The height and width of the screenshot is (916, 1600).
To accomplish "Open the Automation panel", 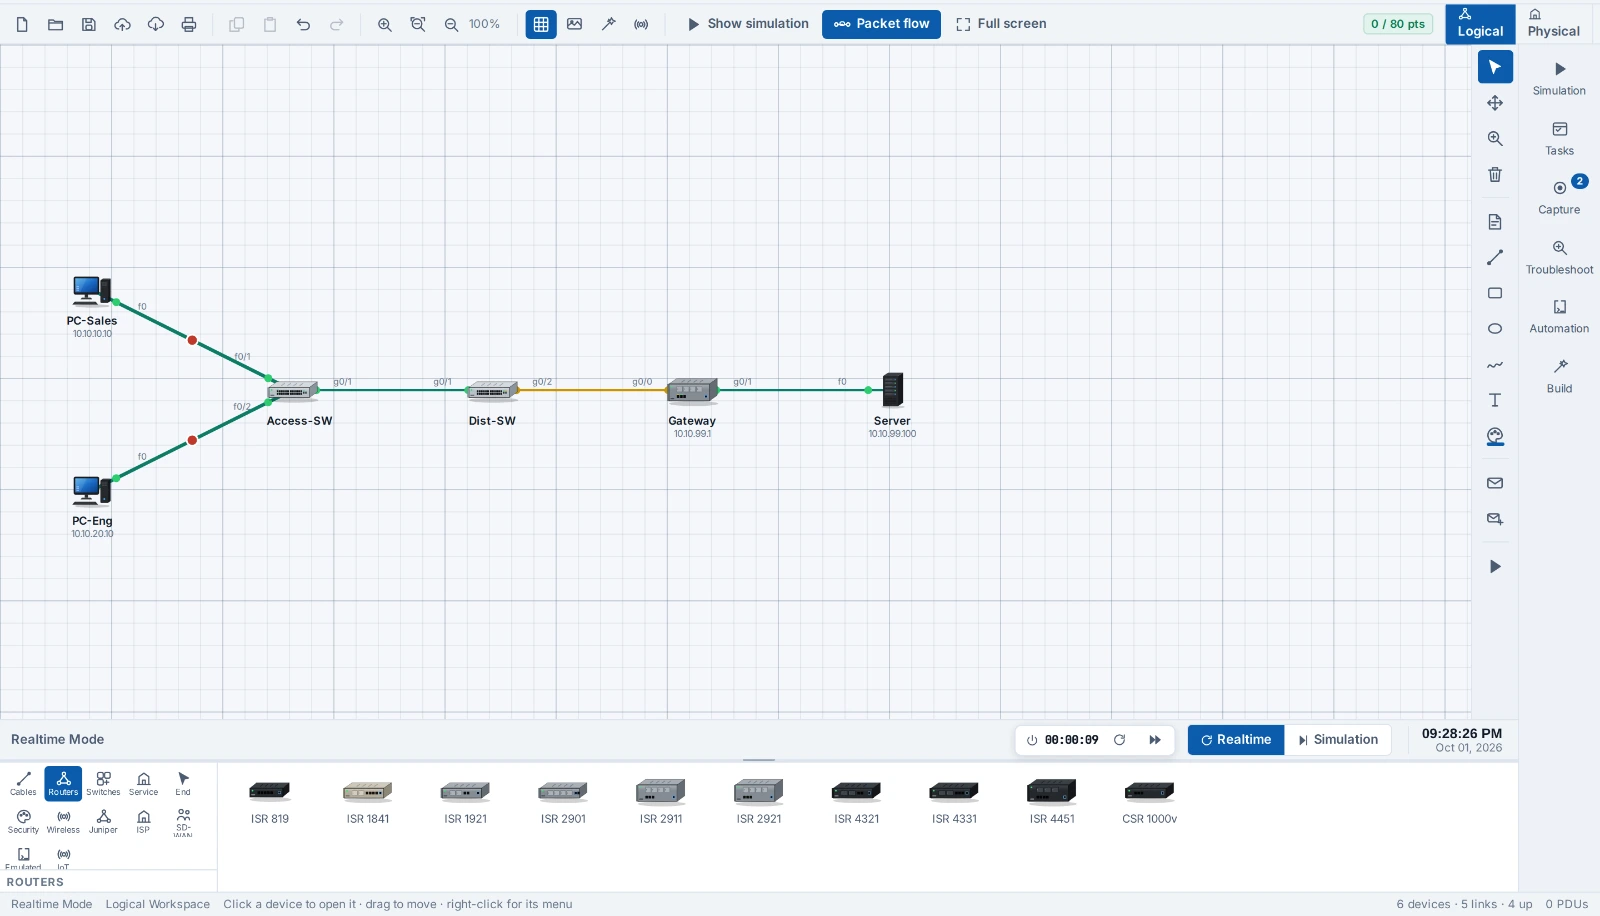I will tap(1559, 316).
